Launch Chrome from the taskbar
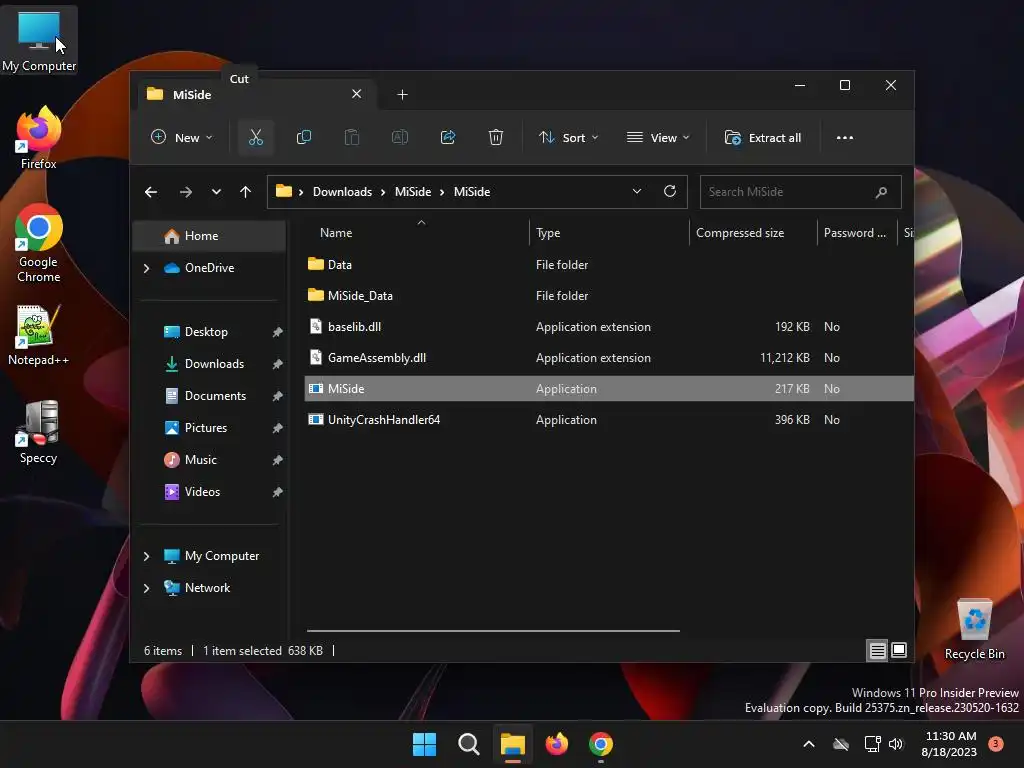1024x768 pixels. [x=601, y=744]
